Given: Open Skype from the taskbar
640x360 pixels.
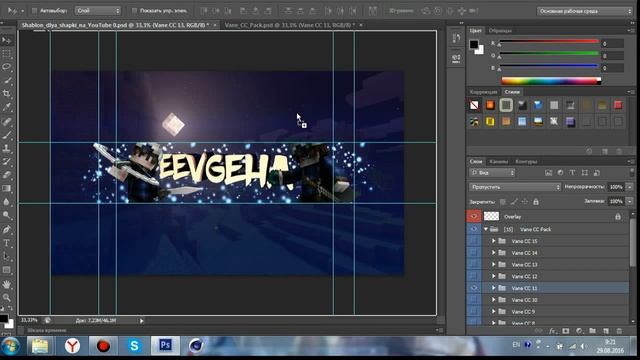Looking at the screenshot, I should coord(134,346).
